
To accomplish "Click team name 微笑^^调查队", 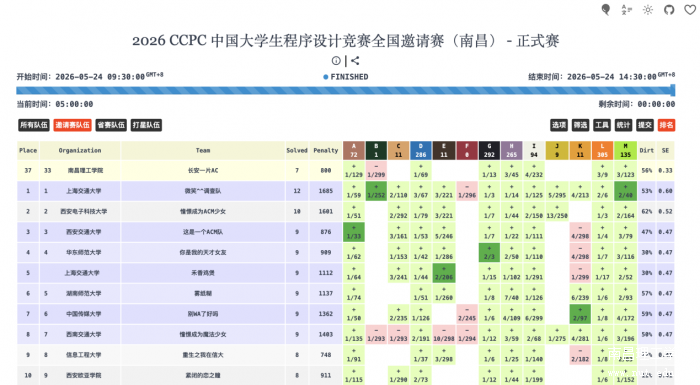I will pyautogui.click(x=203, y=191).
